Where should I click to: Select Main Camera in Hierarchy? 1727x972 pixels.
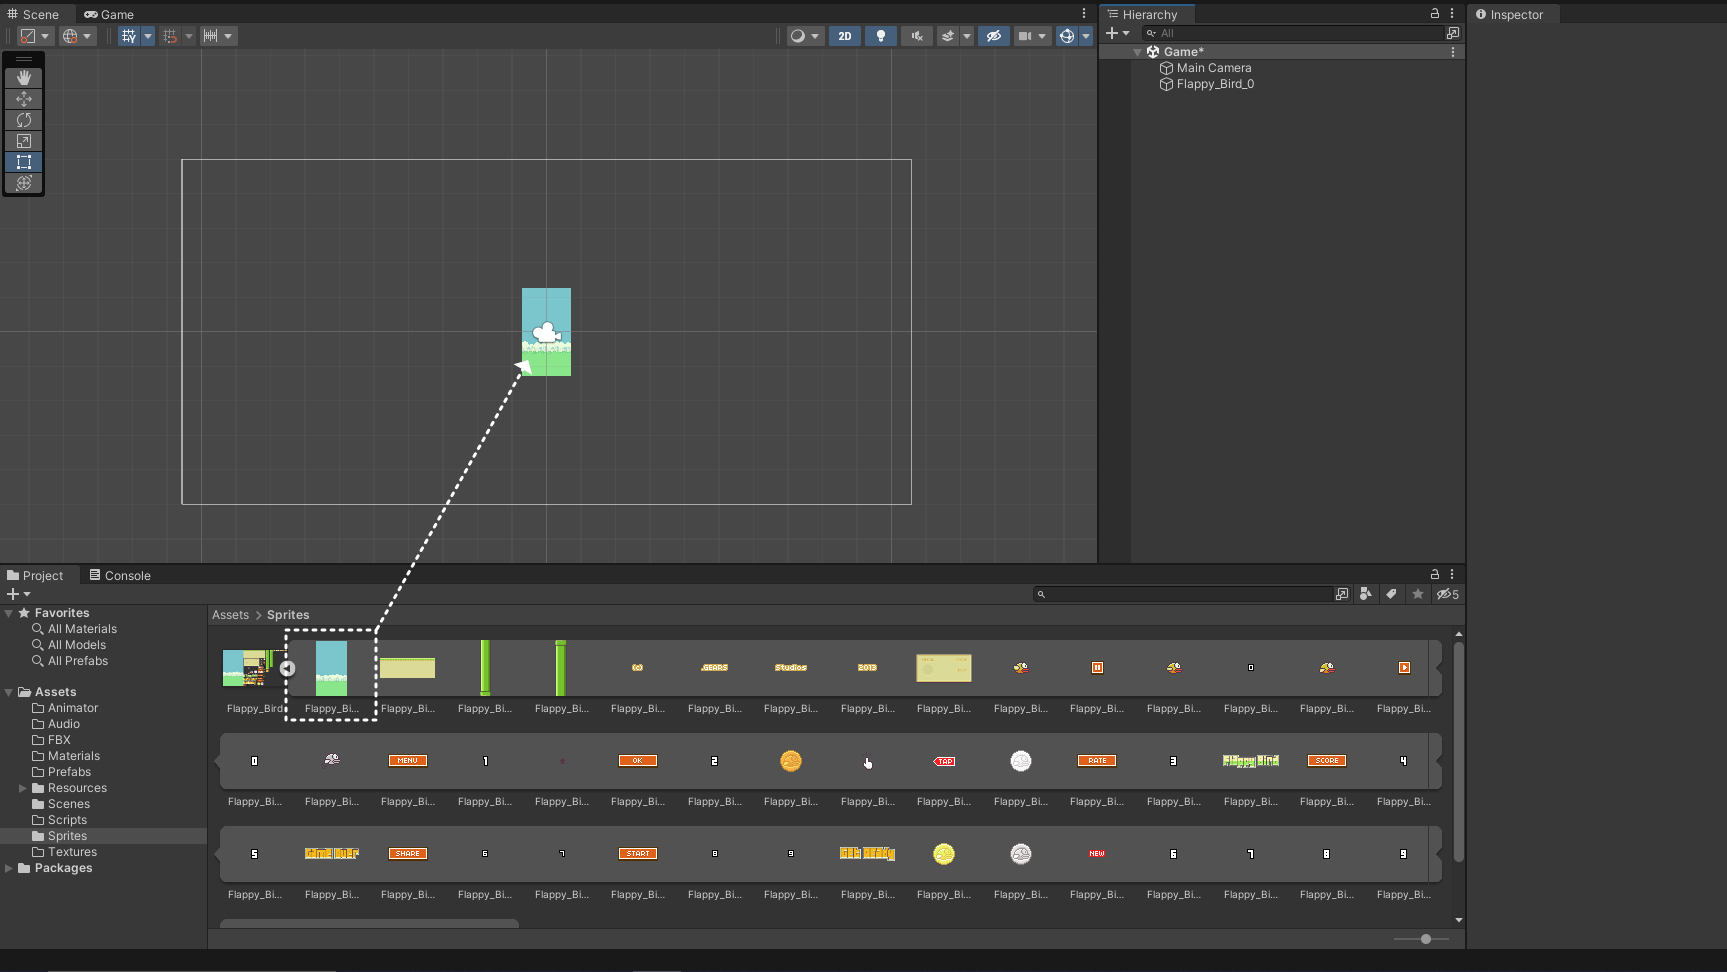pyautogui.click(x=1214, y=68)
